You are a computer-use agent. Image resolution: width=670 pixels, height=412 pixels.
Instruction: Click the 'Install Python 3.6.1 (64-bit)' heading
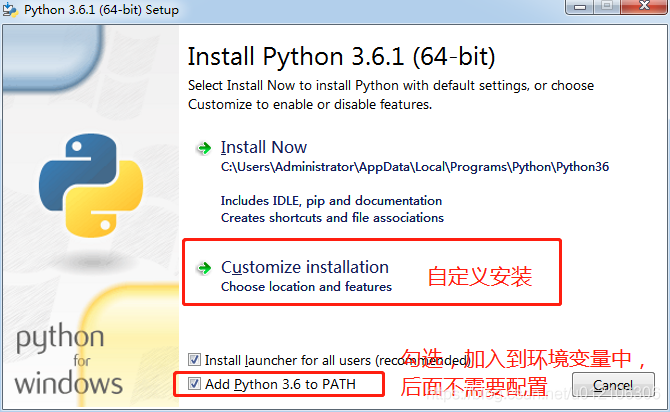341,54
